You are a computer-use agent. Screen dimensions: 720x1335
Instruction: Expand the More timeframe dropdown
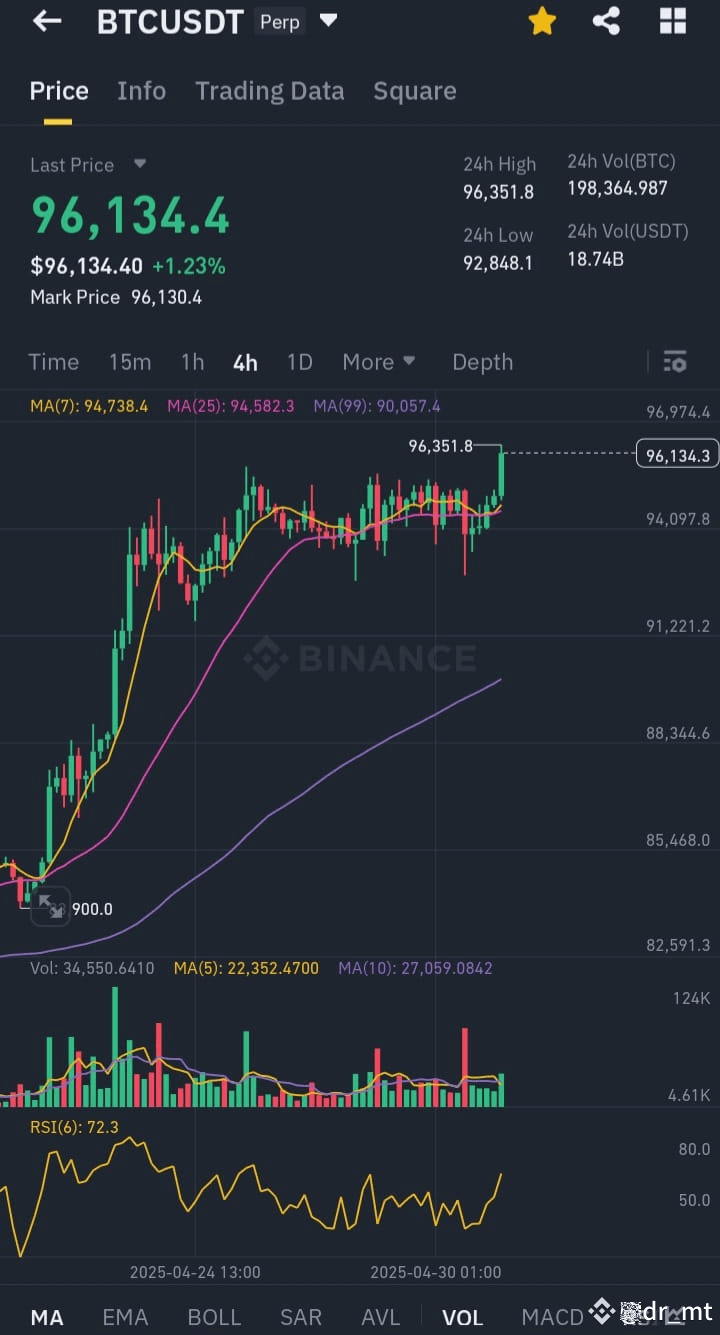379,361
